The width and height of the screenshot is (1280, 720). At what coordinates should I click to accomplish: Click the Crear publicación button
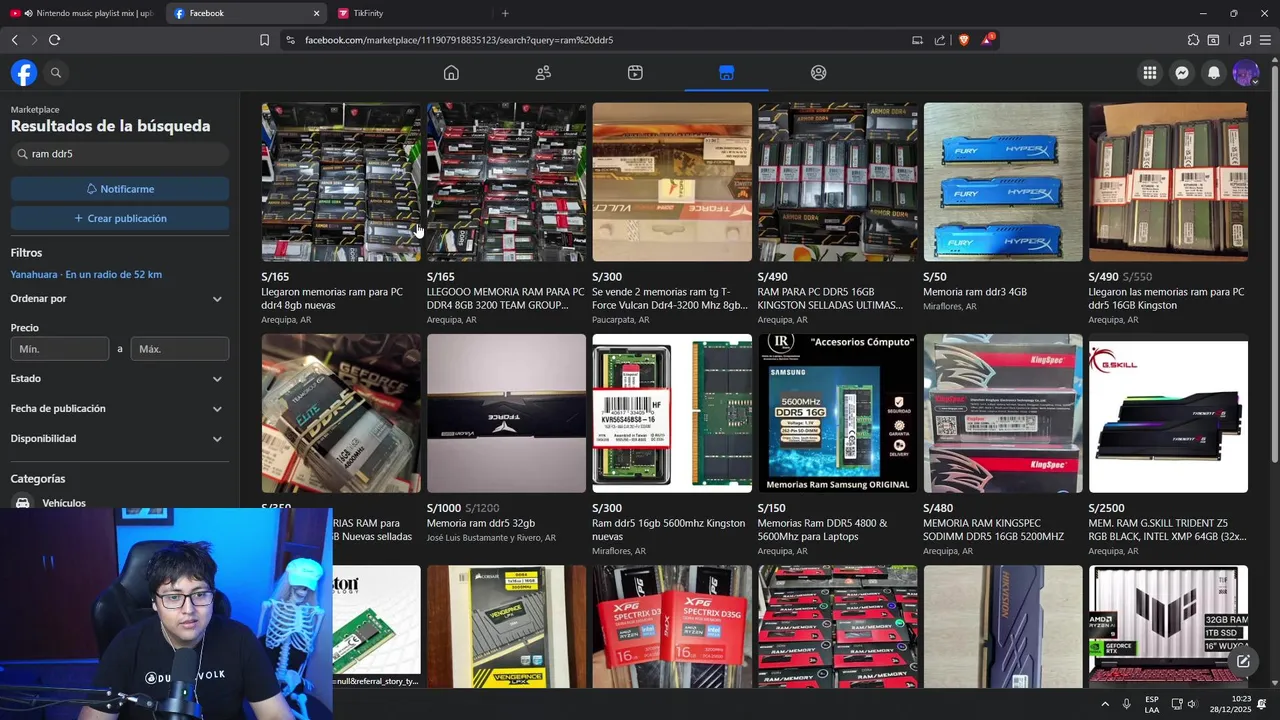(120, 218)
